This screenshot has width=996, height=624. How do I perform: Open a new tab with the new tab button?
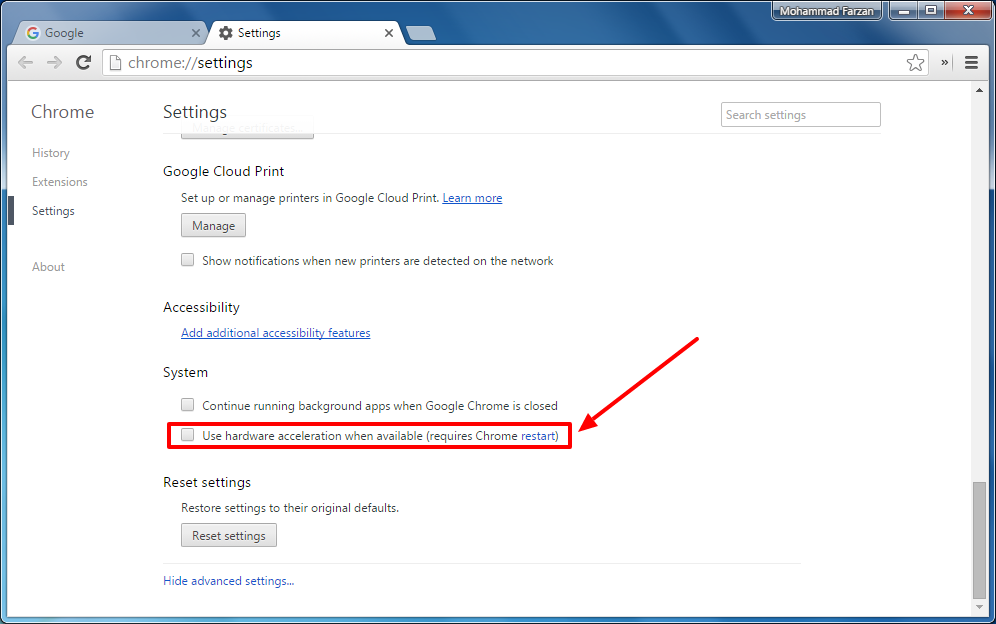coord(421,33)
